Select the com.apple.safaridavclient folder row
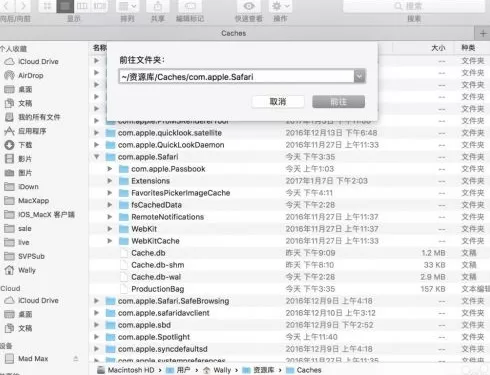Image resolution: width=490 pixels, height=375 pixels. (289, 313)
